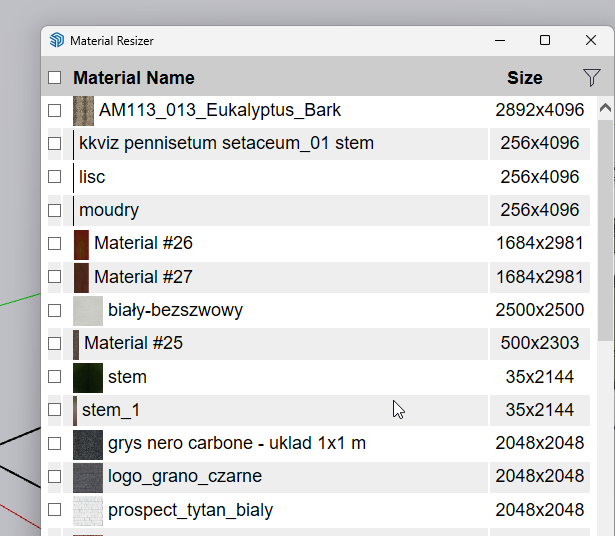Select the grys nero carbone - uklad name
This screenshot has width=615, height=536.
tap(237, 443)
